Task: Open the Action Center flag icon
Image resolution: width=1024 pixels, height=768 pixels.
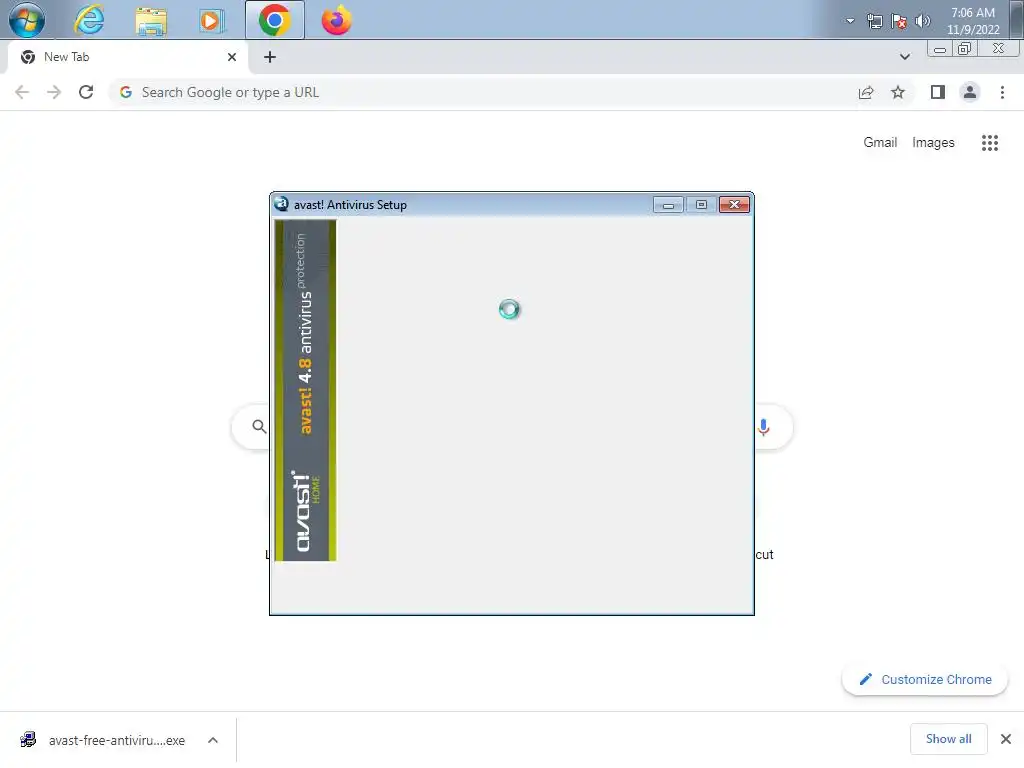Action: (899, 21)
